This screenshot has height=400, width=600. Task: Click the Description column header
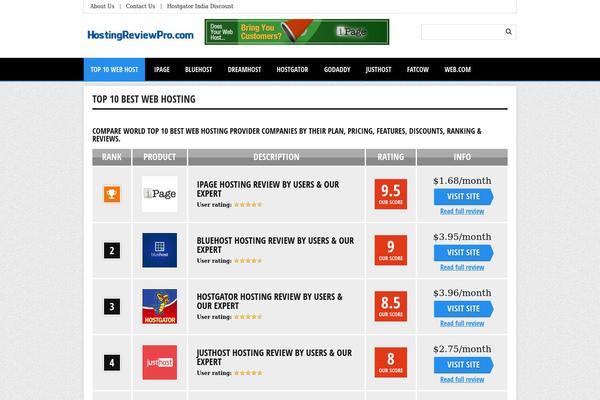coord(276,157)
